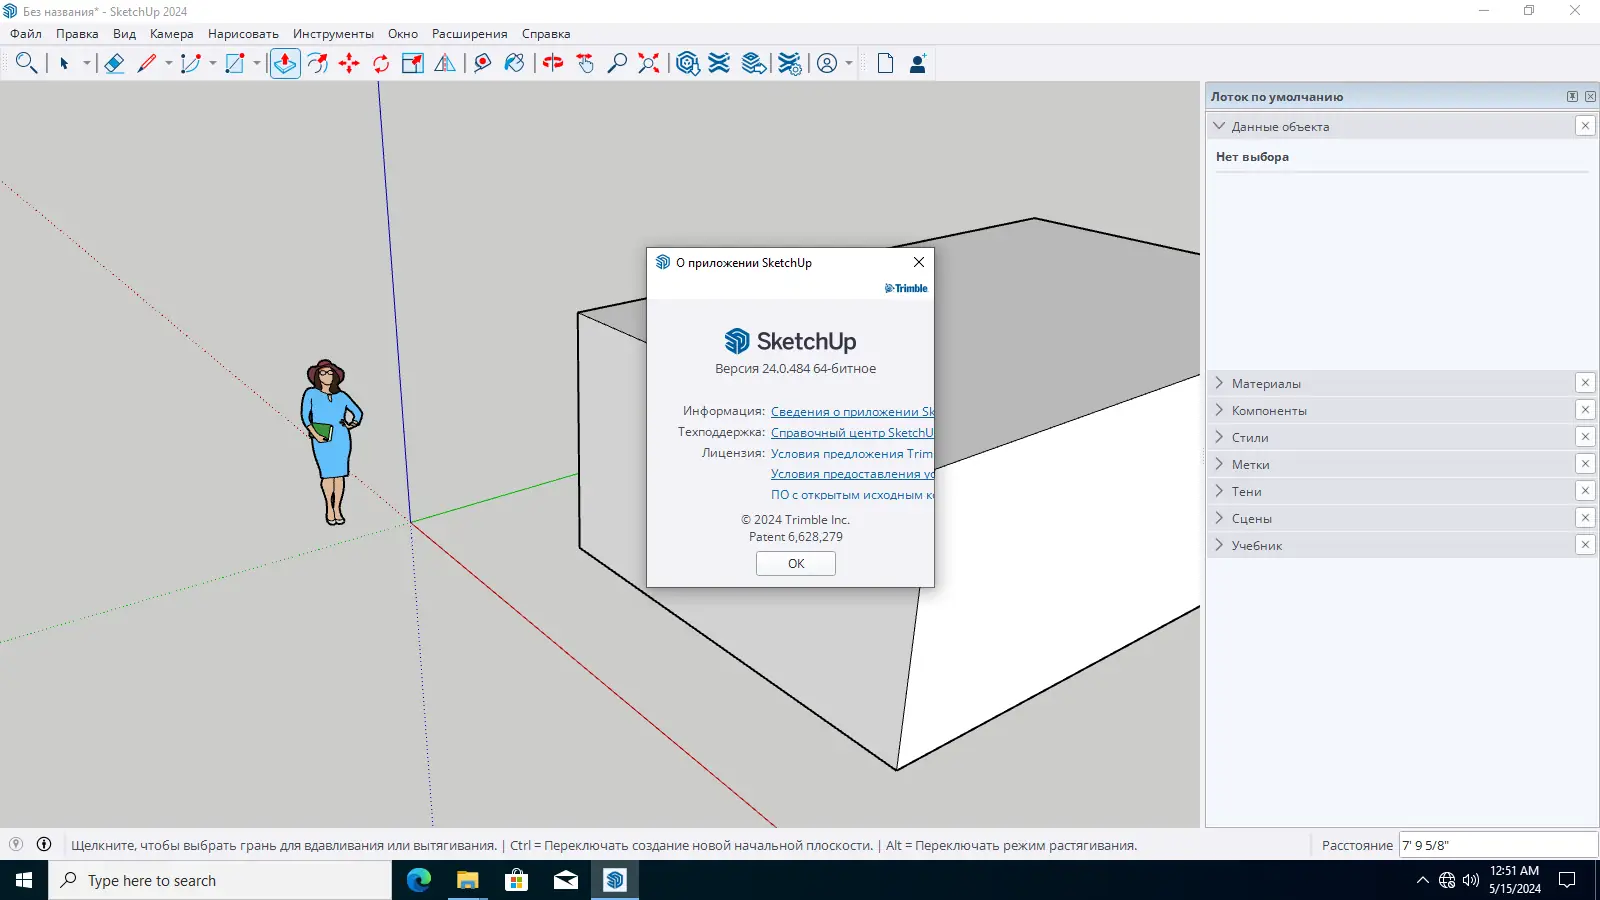Viewport: 1600px width, 900px height.
Task: Open Microsoft Edge from the taskbar
Action: [418, 880]
